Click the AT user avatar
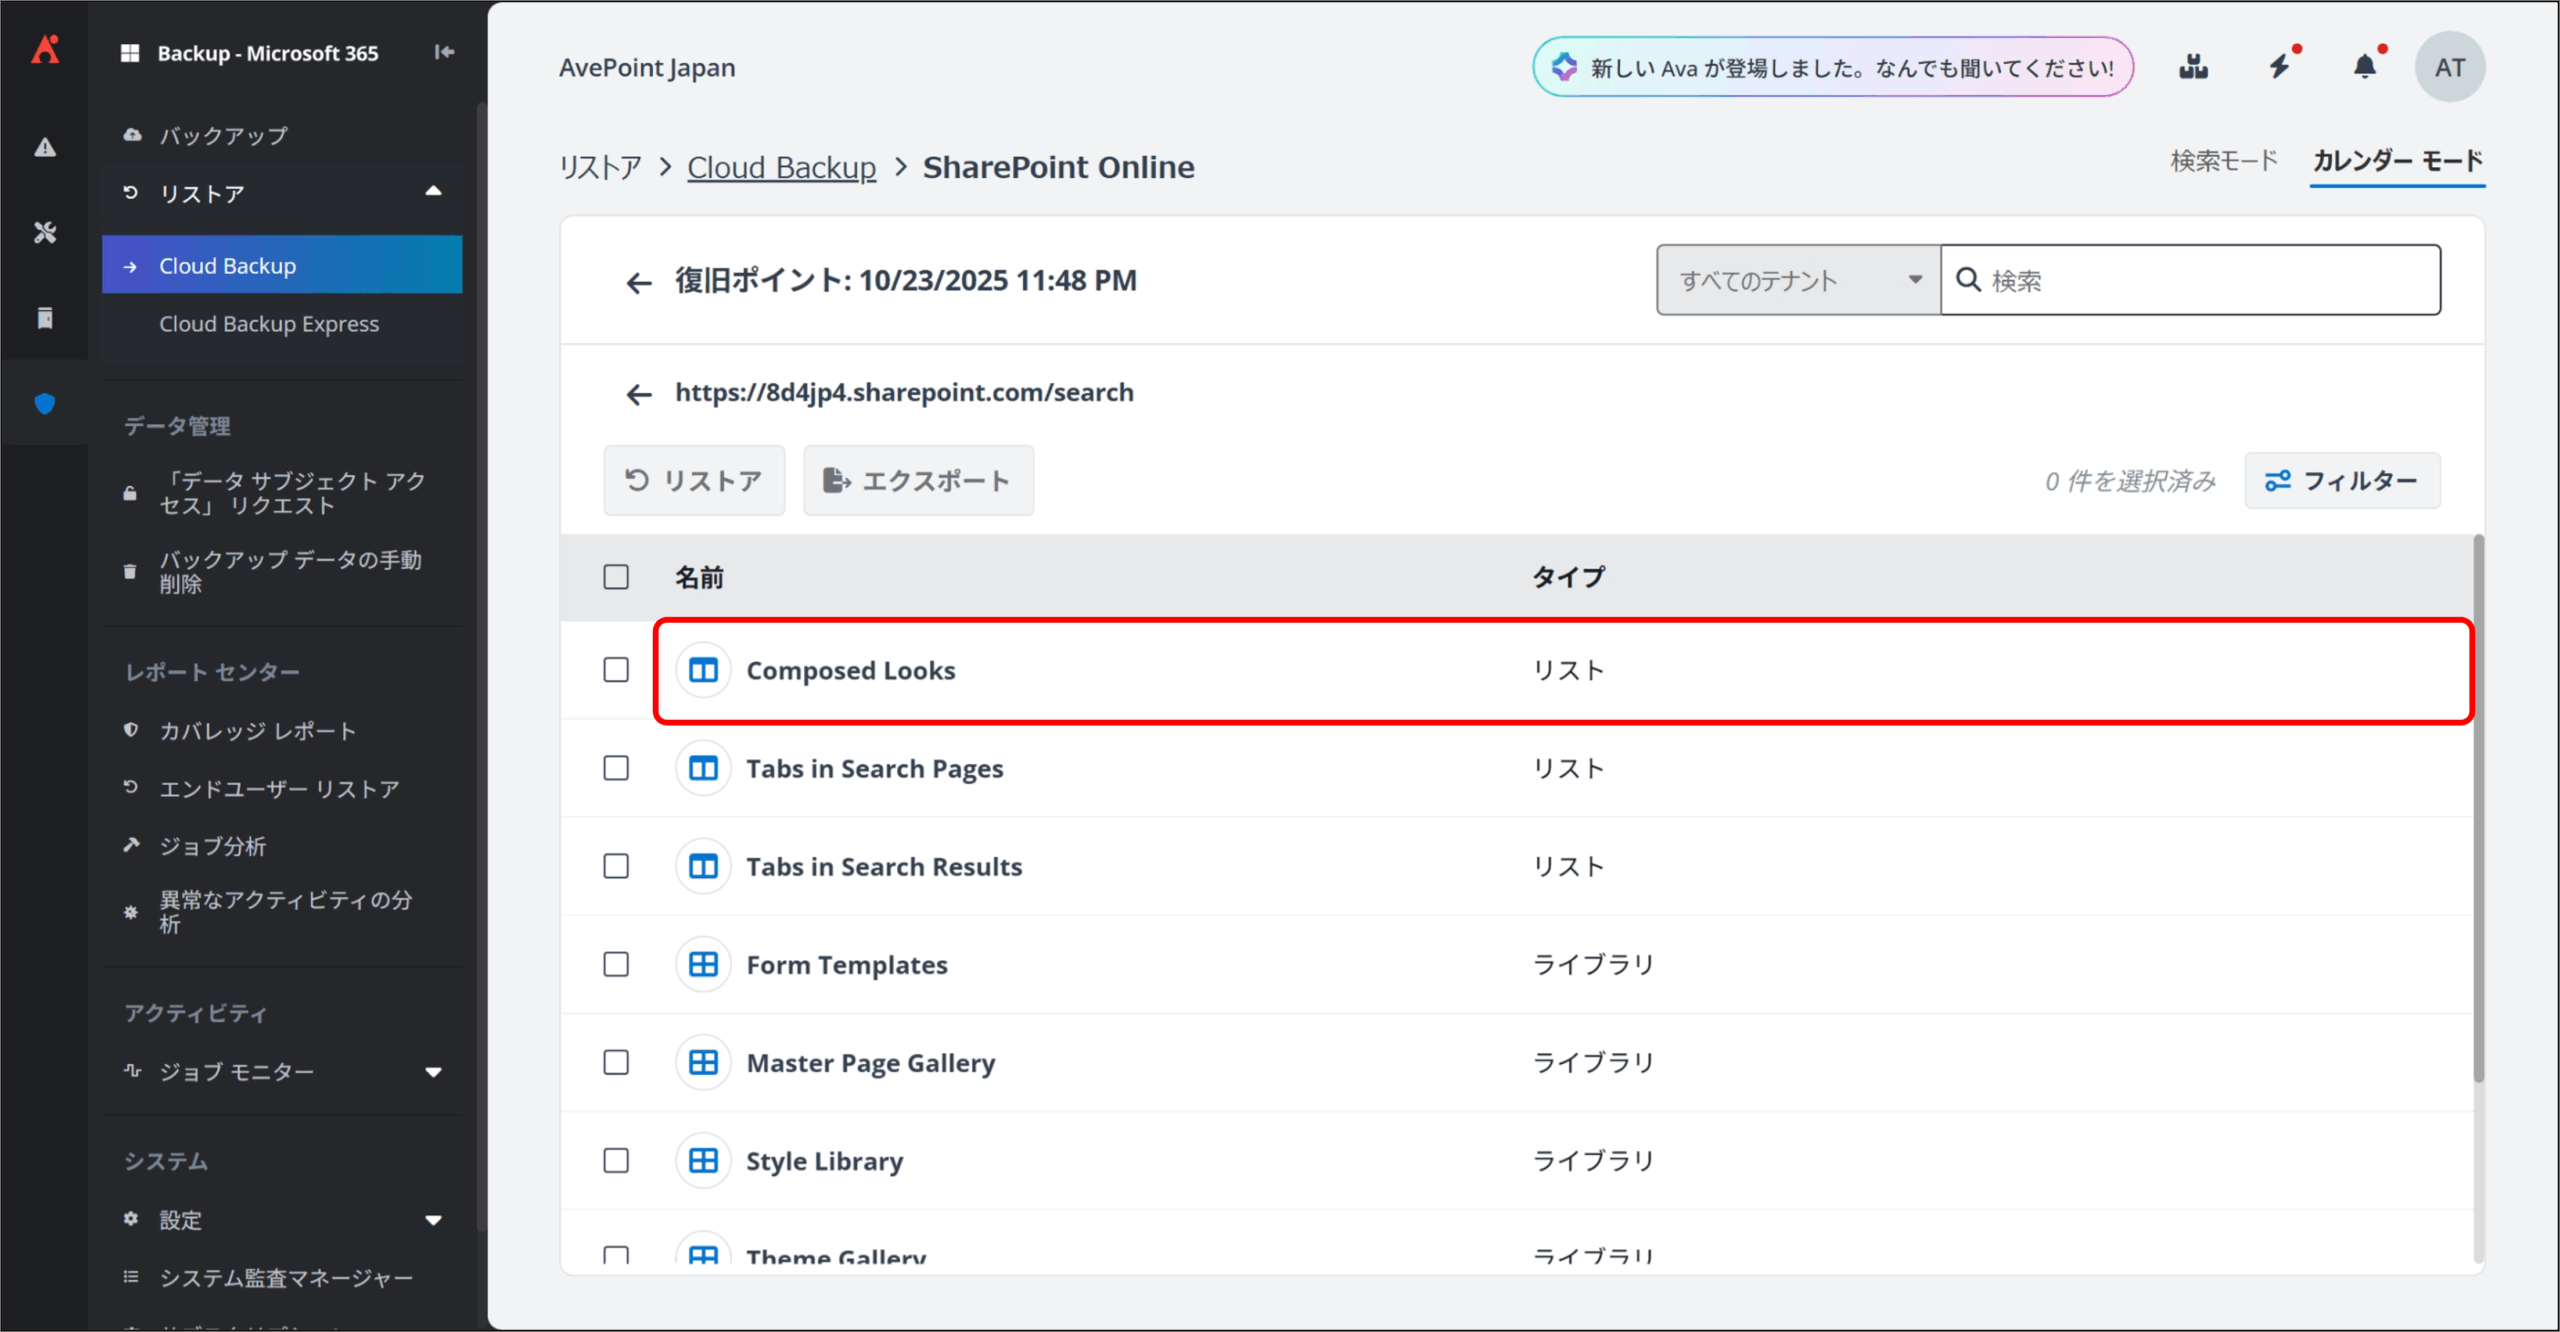Image resolution: width=2560 pixels, height=1332 pixels. pyautogui.click(x=2449, y=67)
